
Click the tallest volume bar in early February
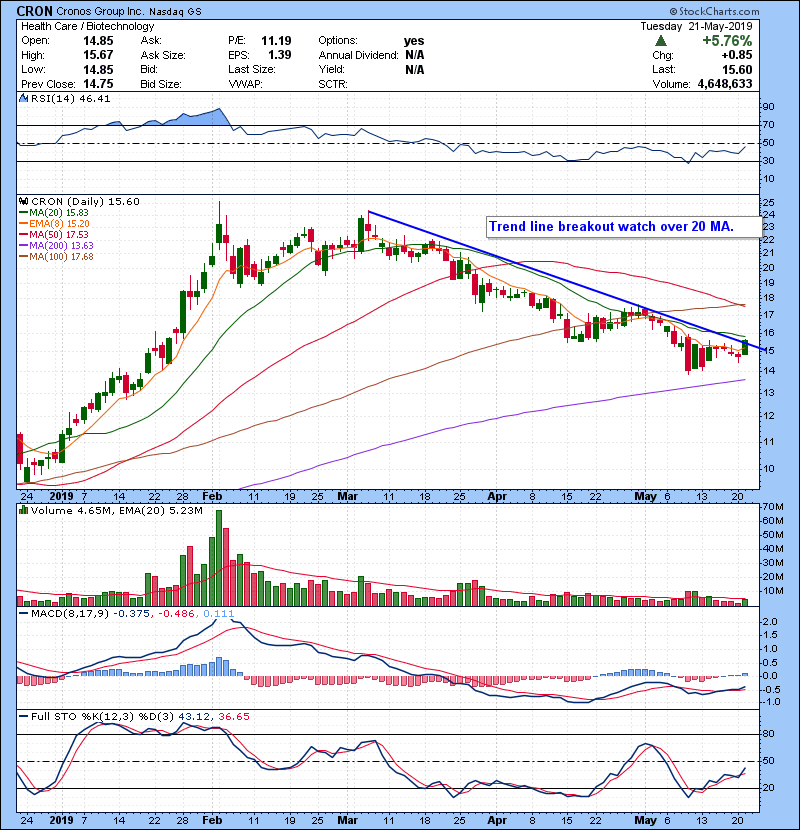click(219, 558)
